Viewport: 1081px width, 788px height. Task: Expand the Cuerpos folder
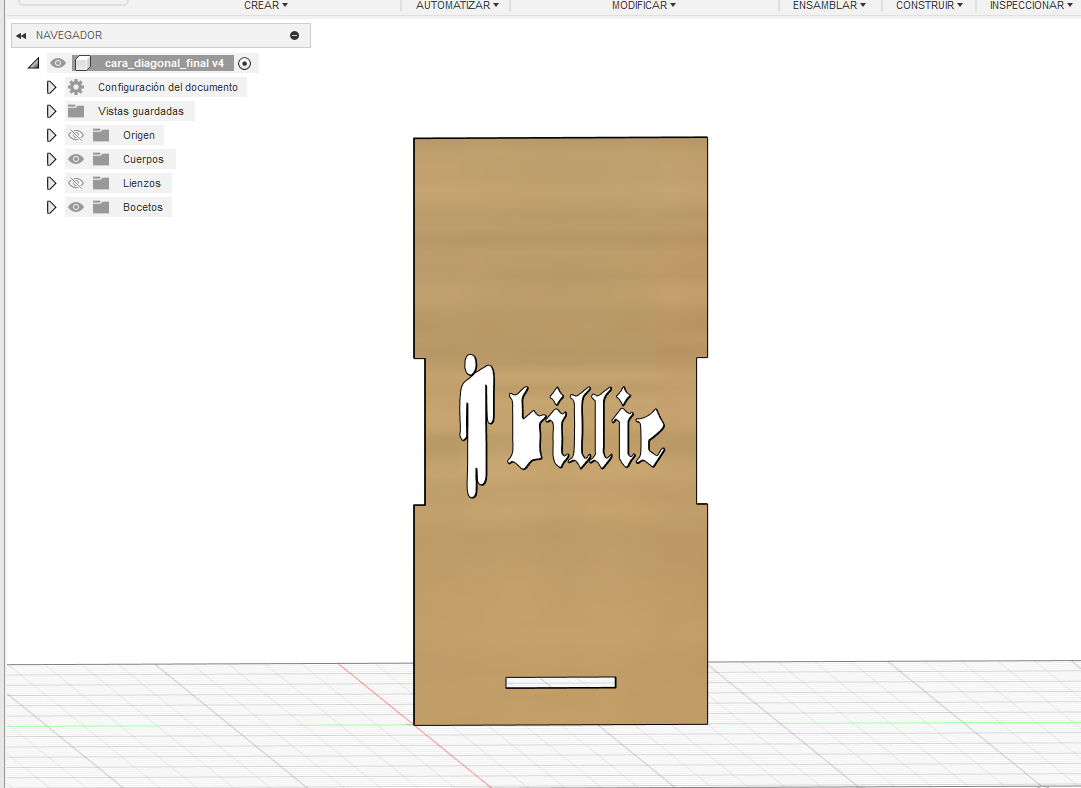point(51,159)
